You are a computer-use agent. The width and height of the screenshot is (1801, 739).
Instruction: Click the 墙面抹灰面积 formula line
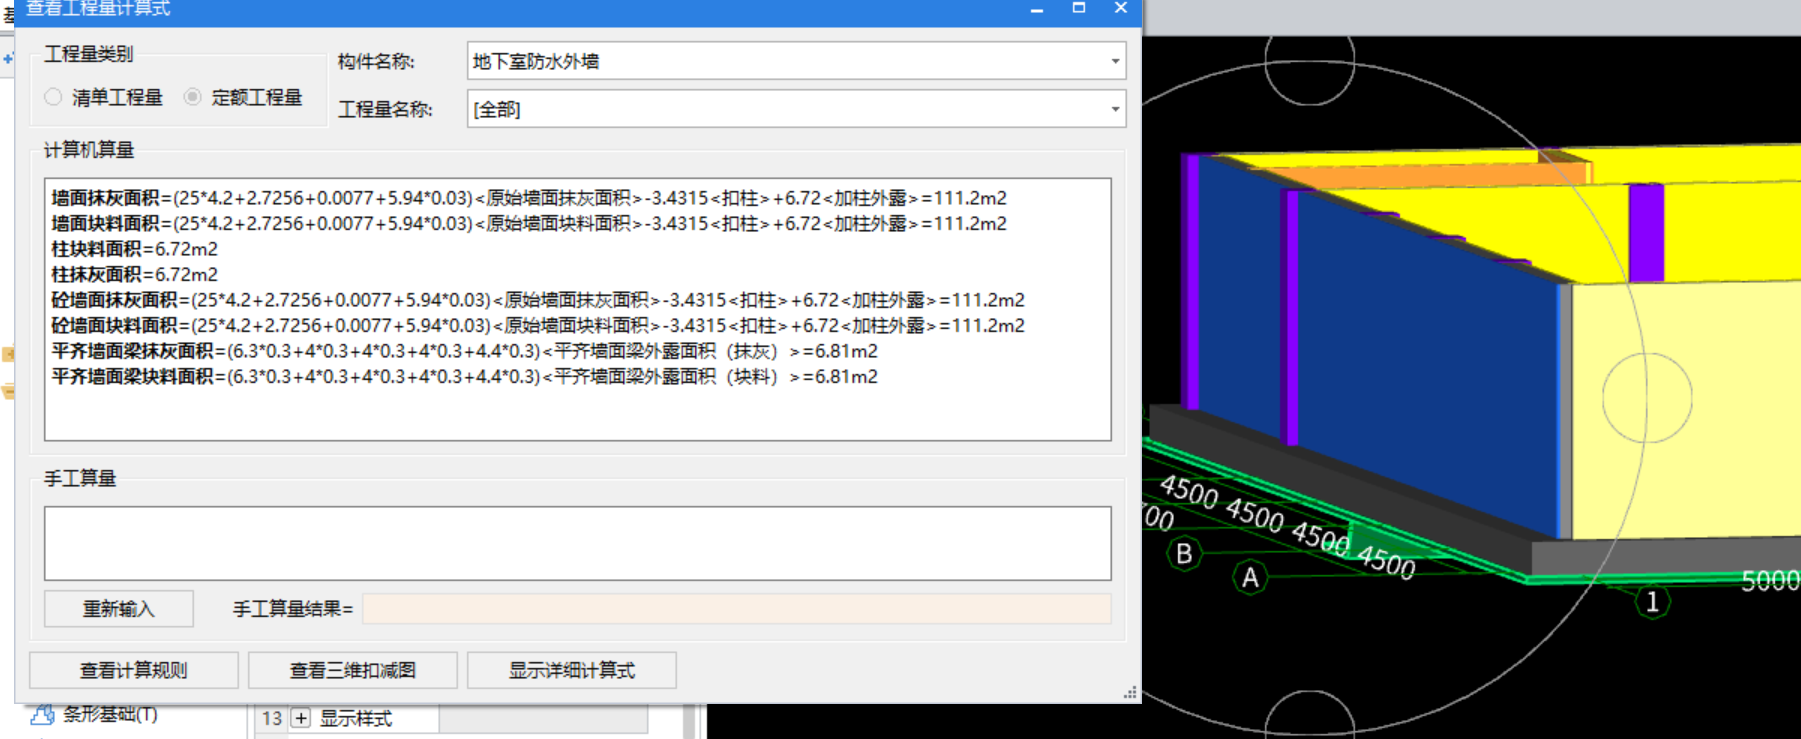[529, 198]
